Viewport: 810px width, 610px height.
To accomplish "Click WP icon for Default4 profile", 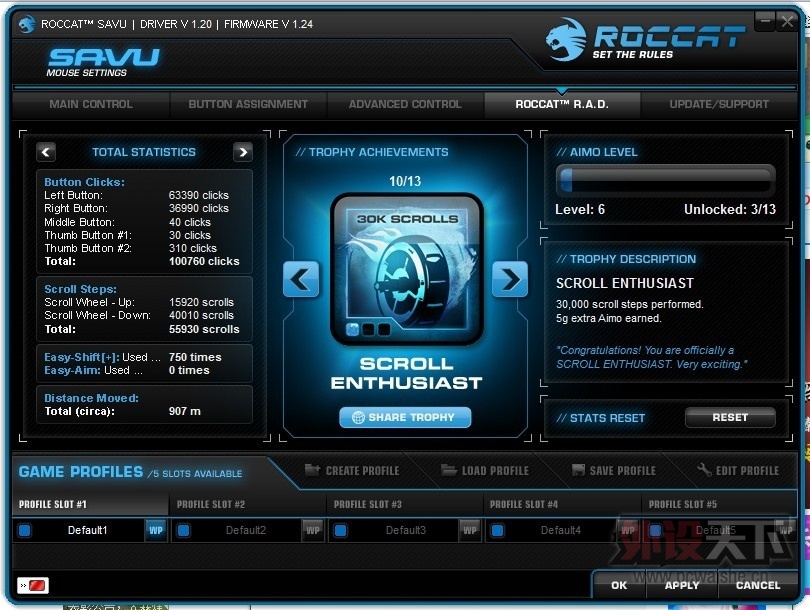I will (x=627, y=530).
